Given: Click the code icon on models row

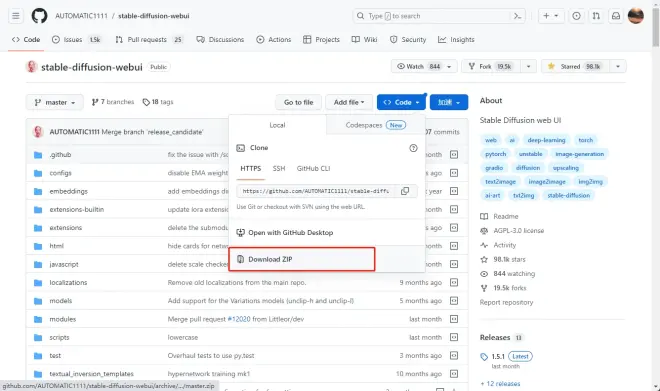Looking at the screenshot, I should 454,301.
